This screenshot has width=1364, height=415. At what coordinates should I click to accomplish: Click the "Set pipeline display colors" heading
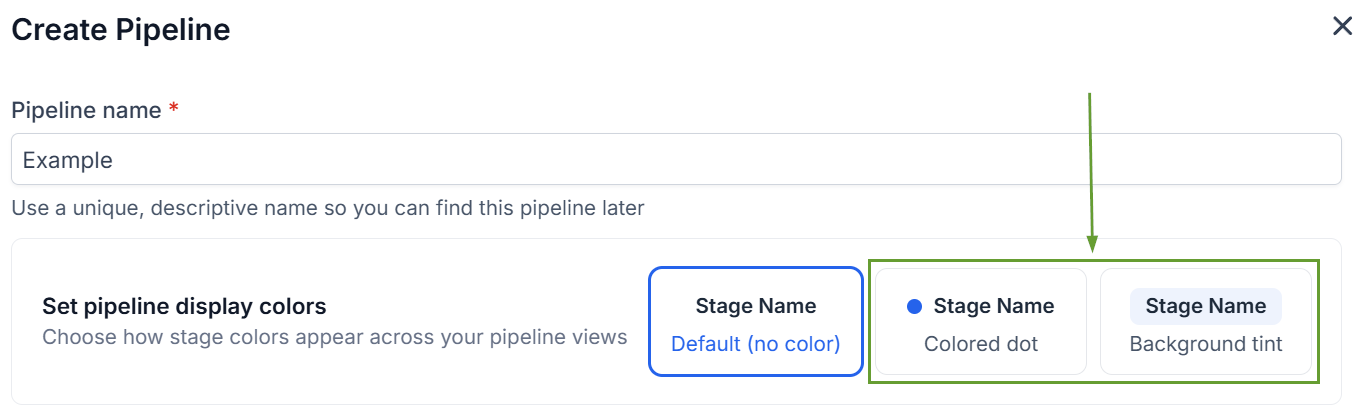point(184,306)
